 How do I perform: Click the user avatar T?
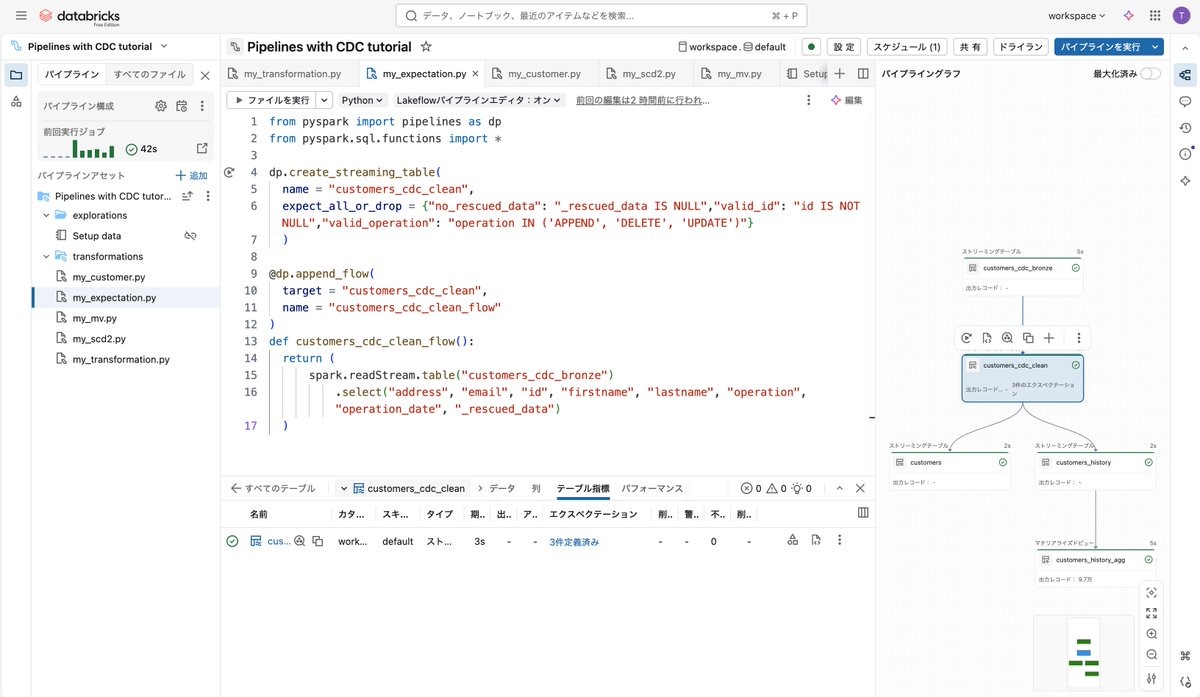[1182, 16]
